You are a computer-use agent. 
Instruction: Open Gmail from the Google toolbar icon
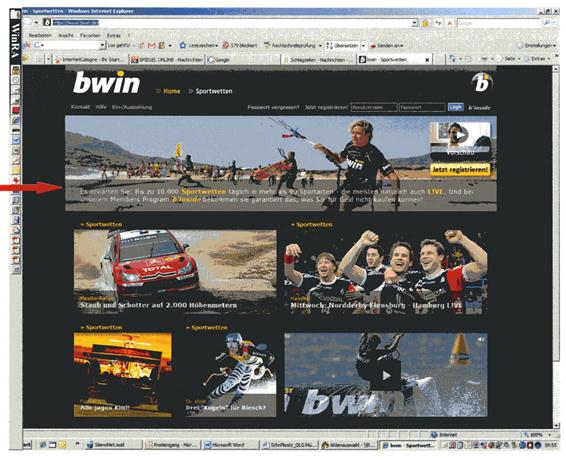(152, 45)
